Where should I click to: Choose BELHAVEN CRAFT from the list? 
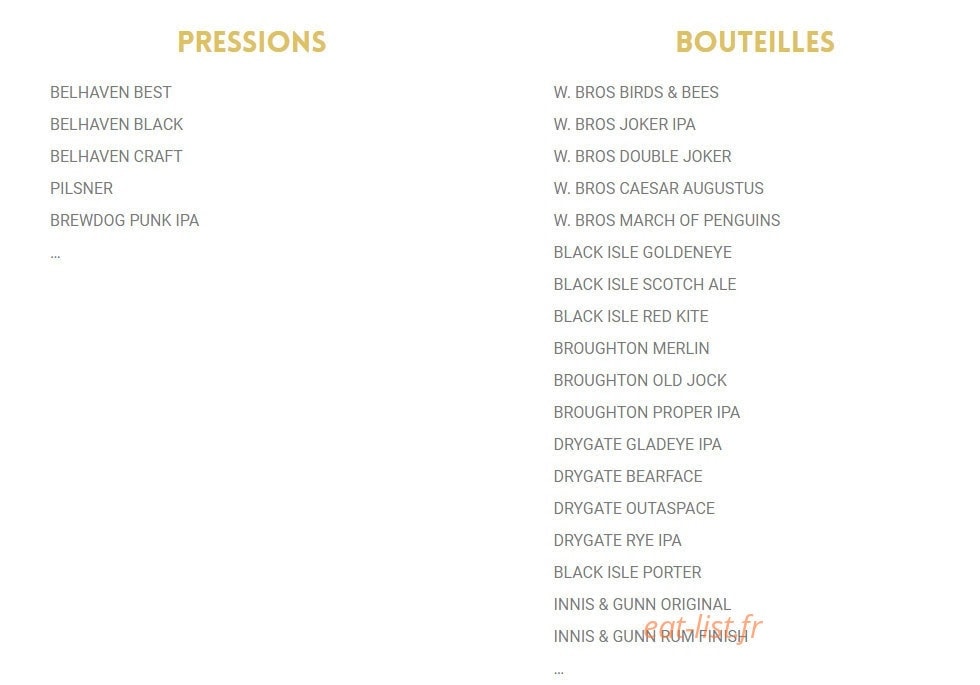(116, 156)
